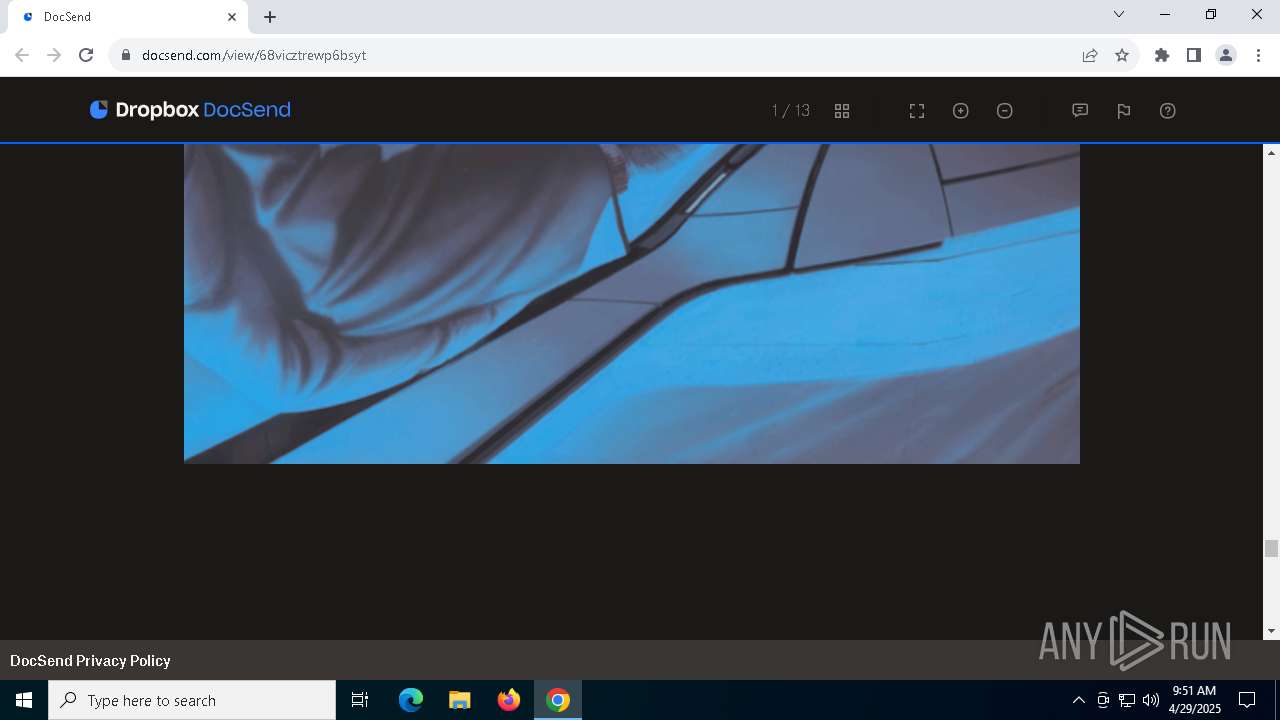Close the DocSend browser tab
This screenshot has width=1280, height=720.
pos(232,17)
